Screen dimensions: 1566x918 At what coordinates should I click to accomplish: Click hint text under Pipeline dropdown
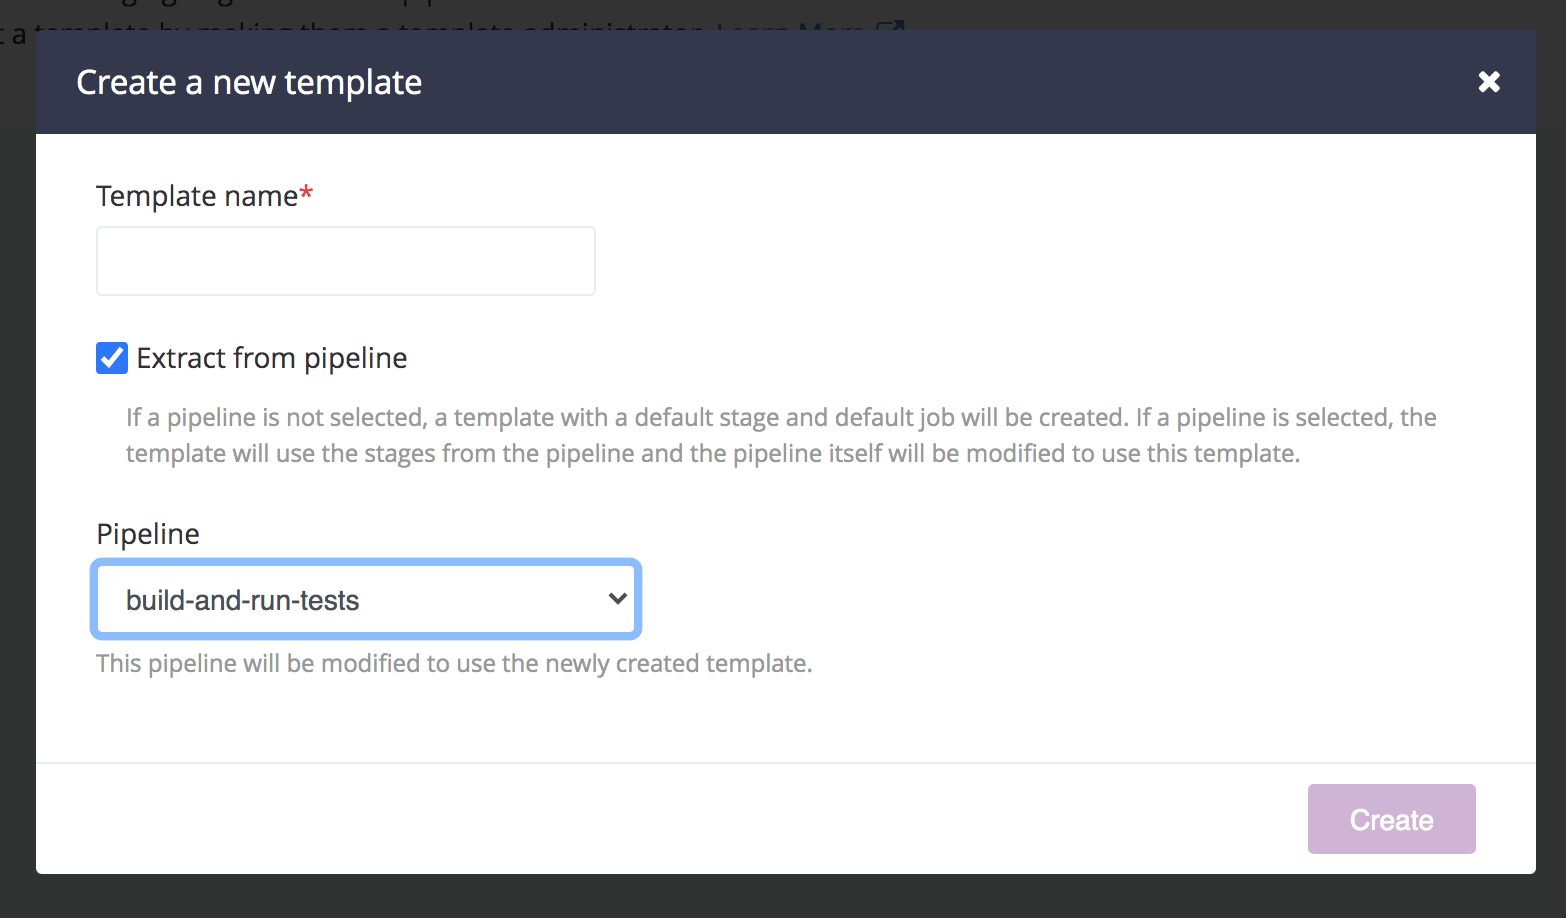[x=454, y=663]
